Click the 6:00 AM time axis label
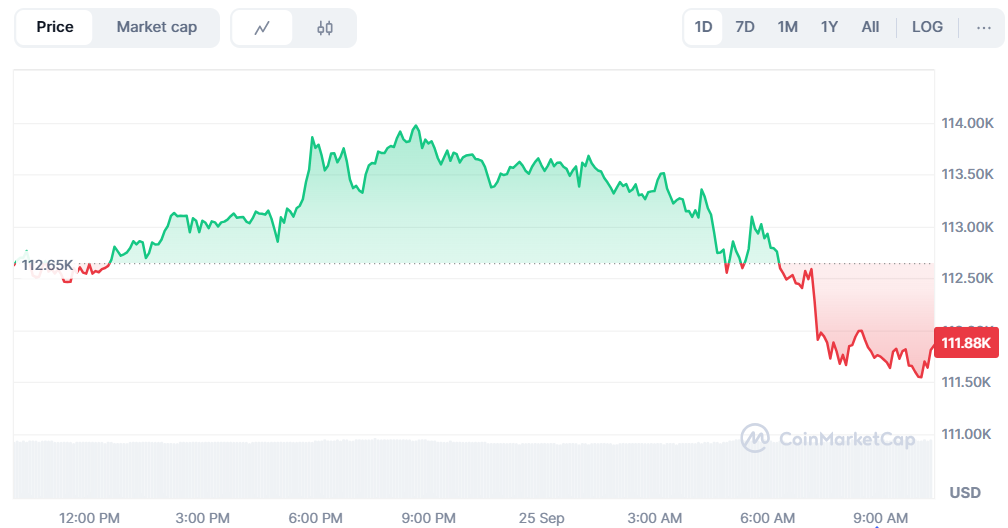 pos(767,517)
